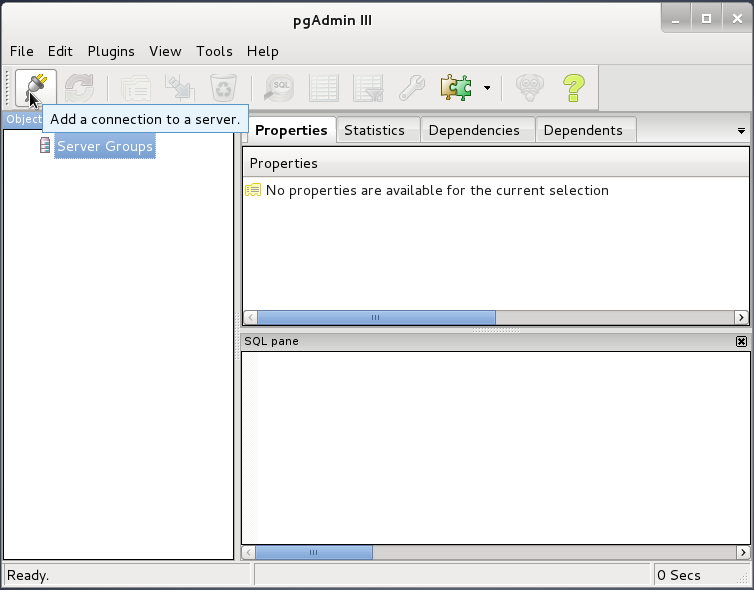Click the filtered data grid icon

368,88
